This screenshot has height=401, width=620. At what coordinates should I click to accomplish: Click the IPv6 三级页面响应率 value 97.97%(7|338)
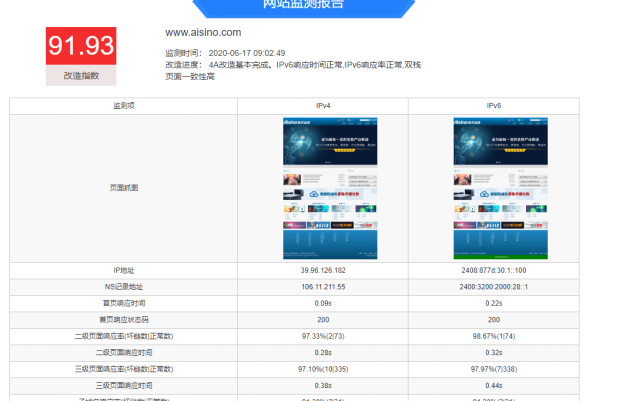tap(493, 369)
